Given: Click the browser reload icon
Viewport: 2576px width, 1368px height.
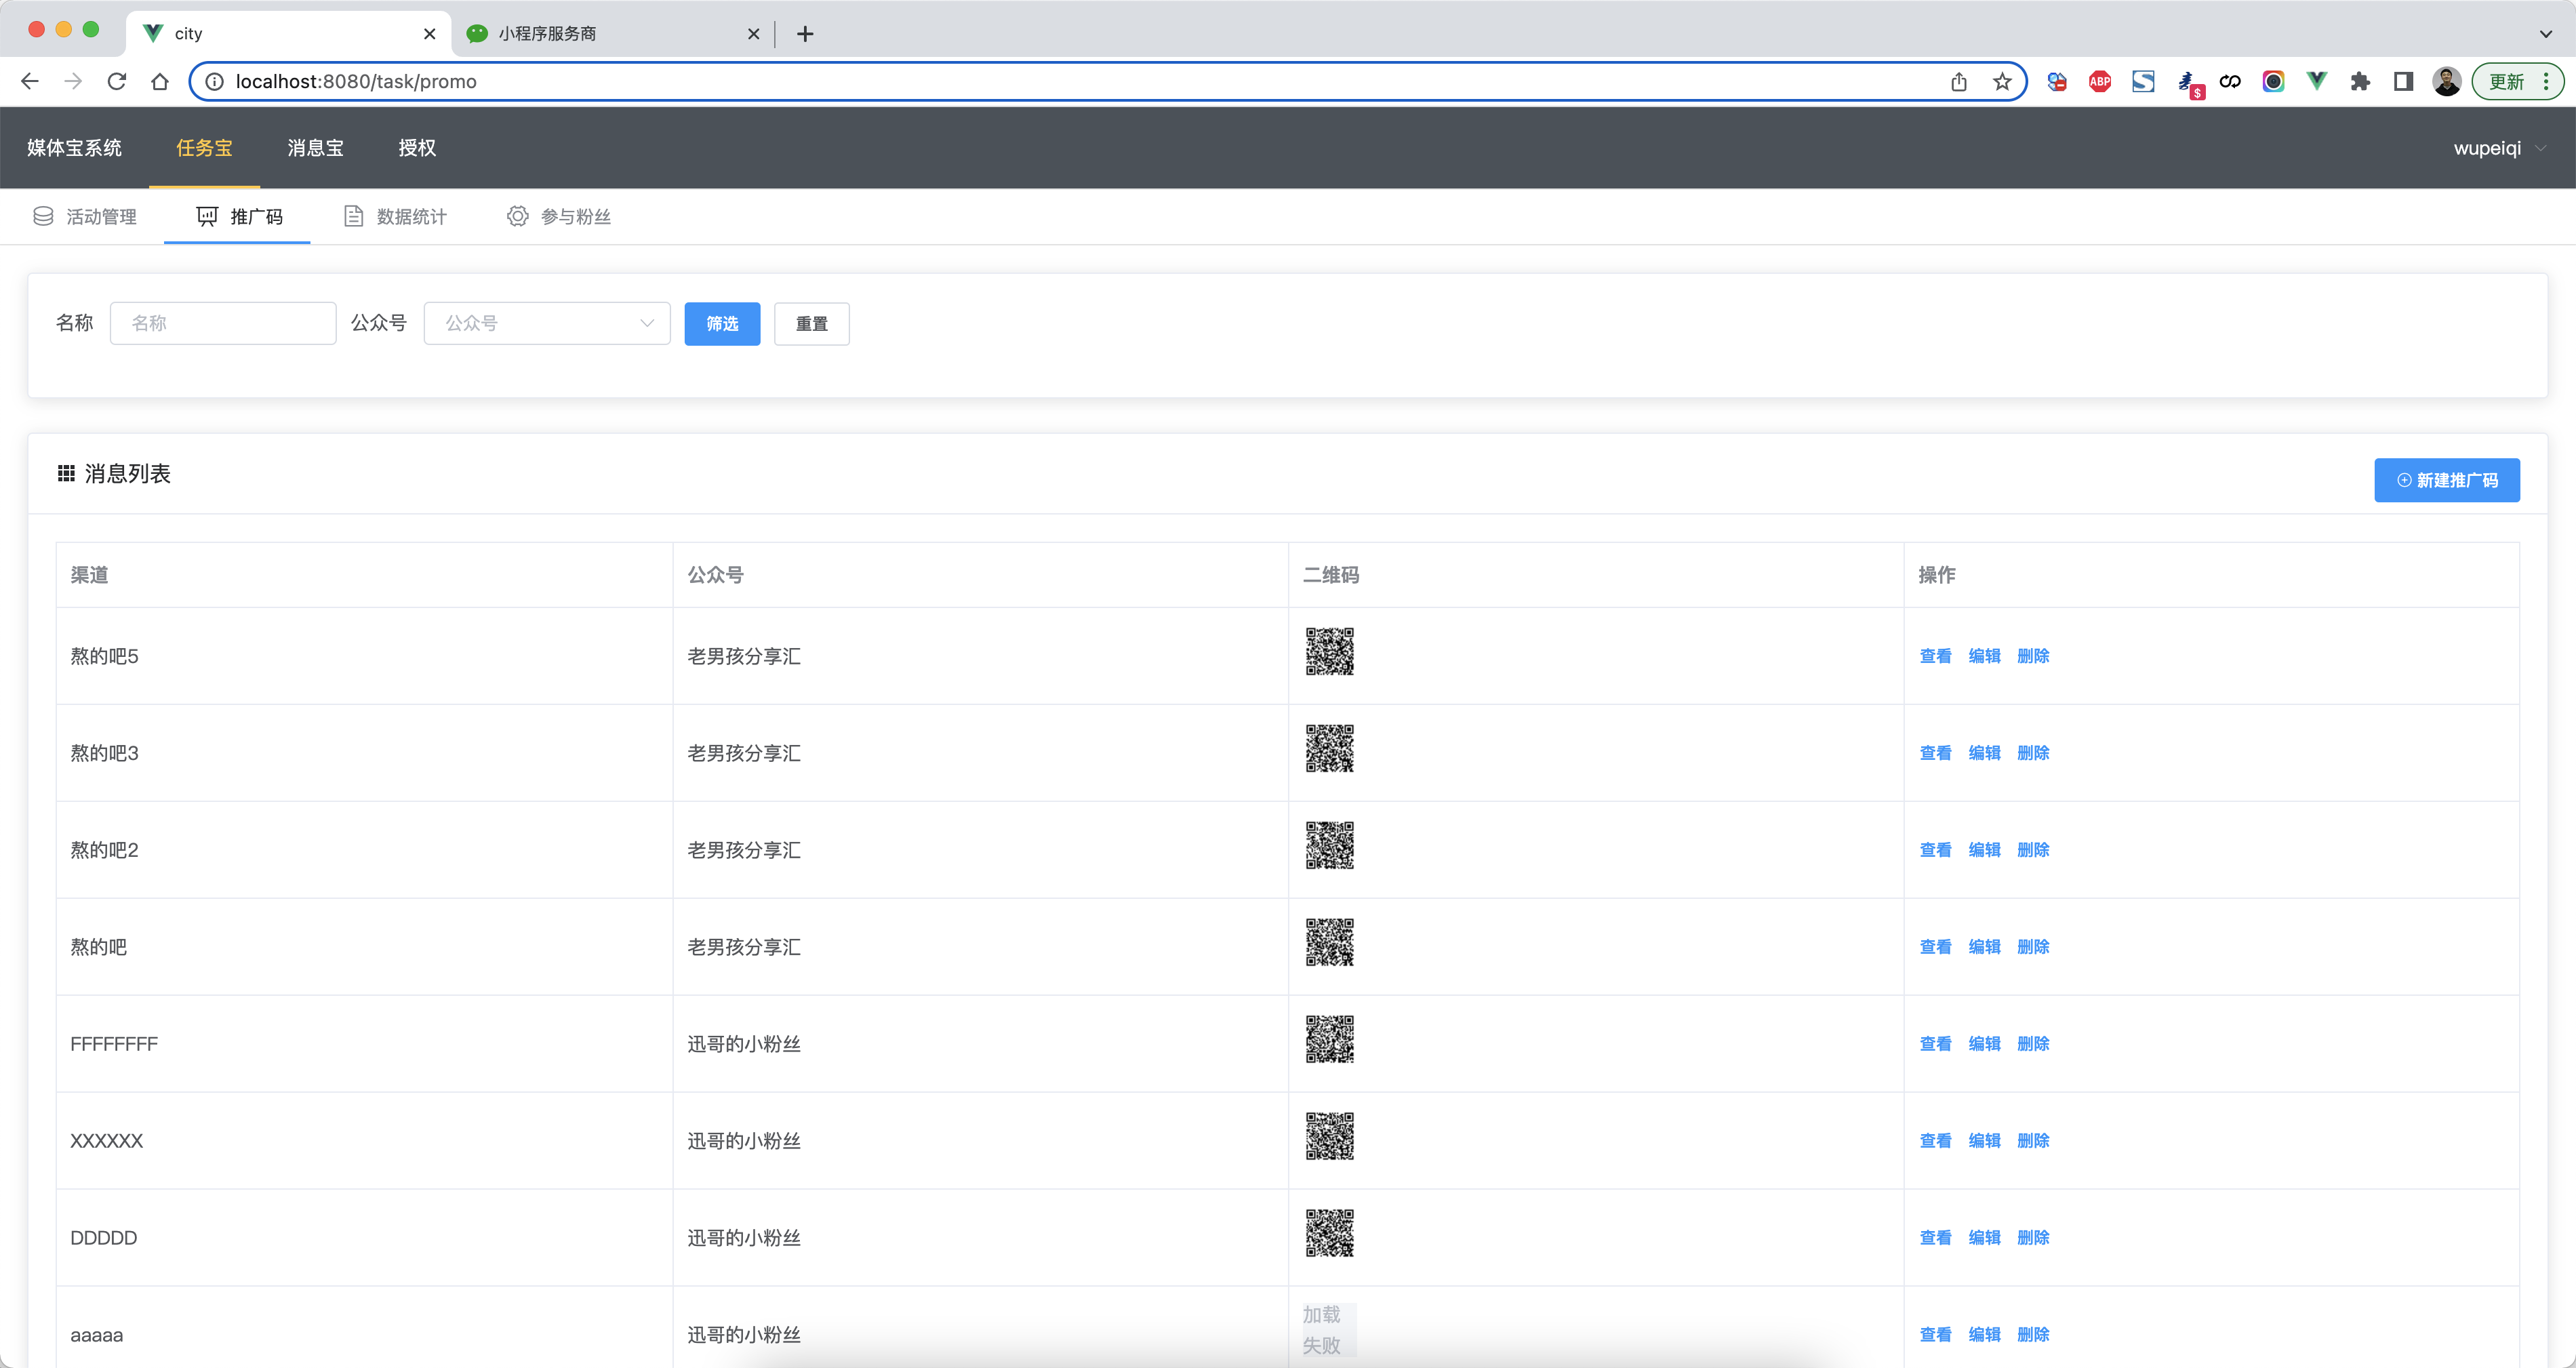Looking at the screenshot, I should point(117,81).
